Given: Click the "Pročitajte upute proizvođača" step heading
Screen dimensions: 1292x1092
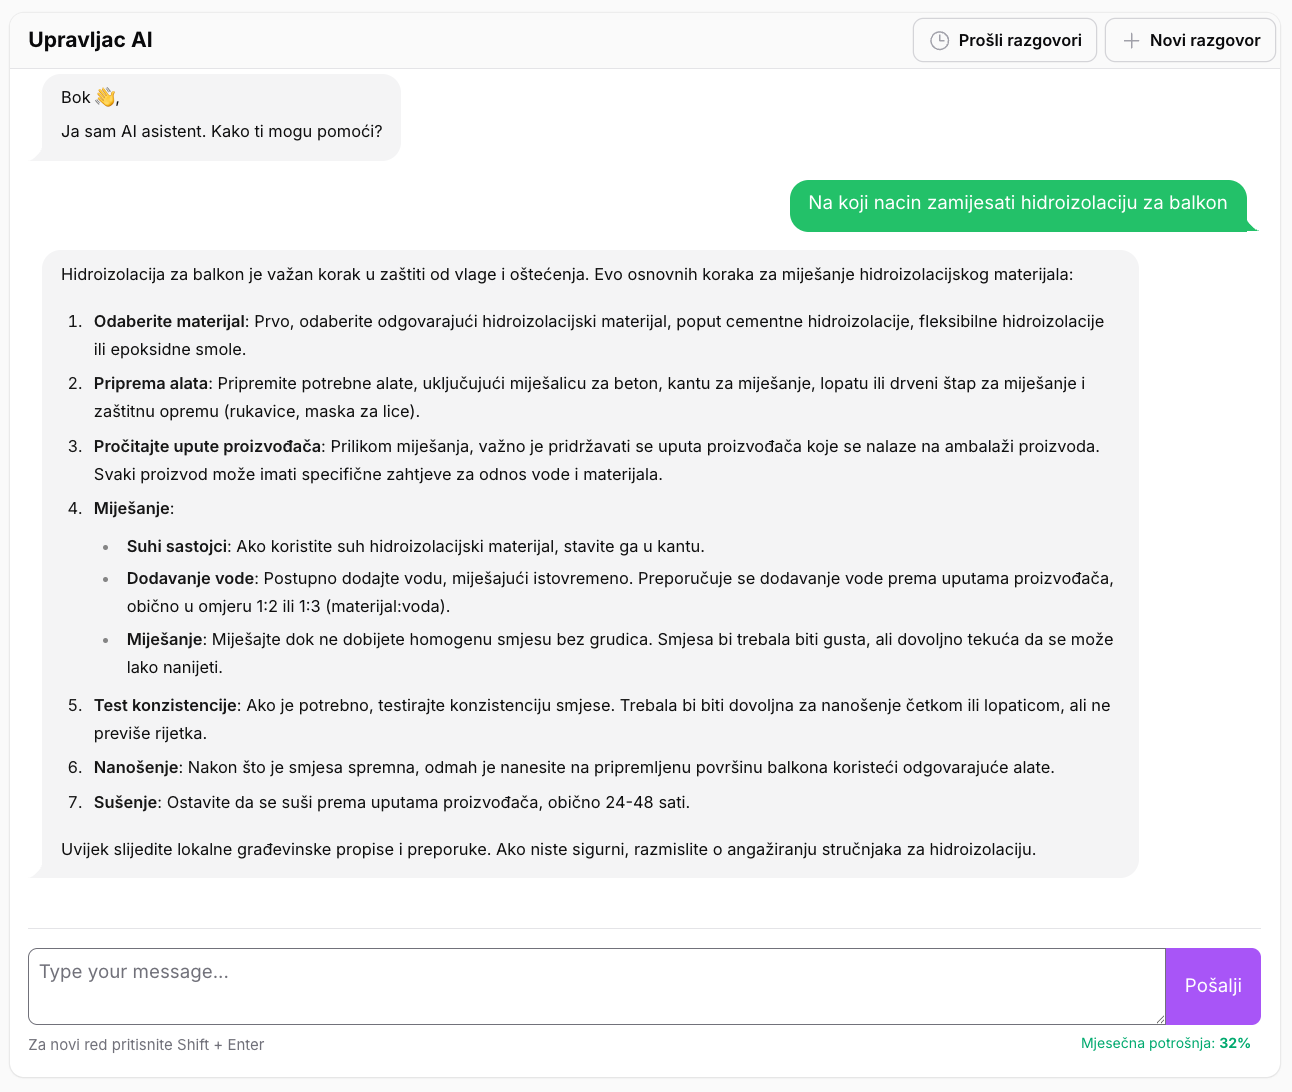Looking at the screenshot, I should tap(207, 446).
